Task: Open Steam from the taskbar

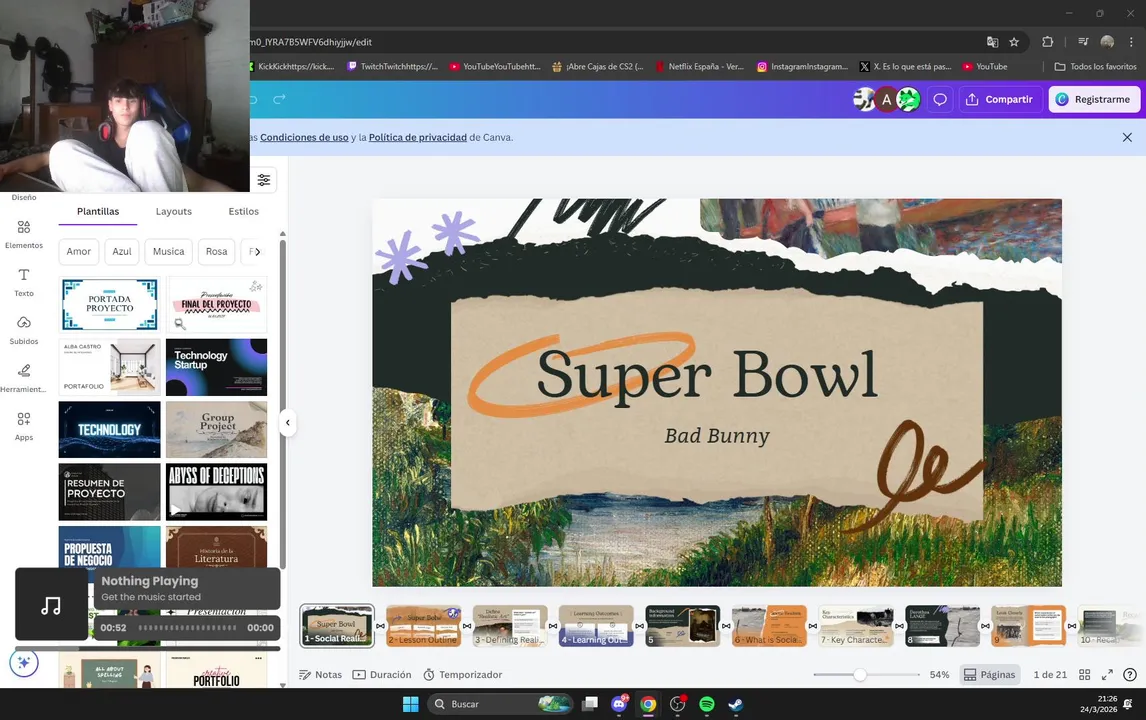Action: pos(736,704)
